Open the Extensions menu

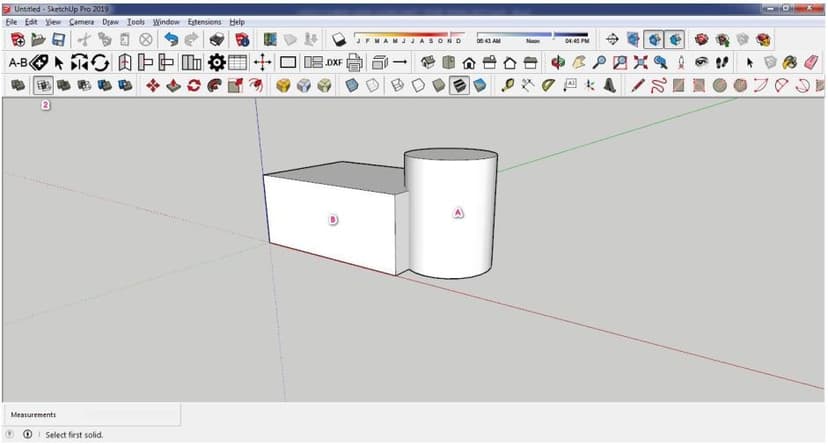[204, 22]
